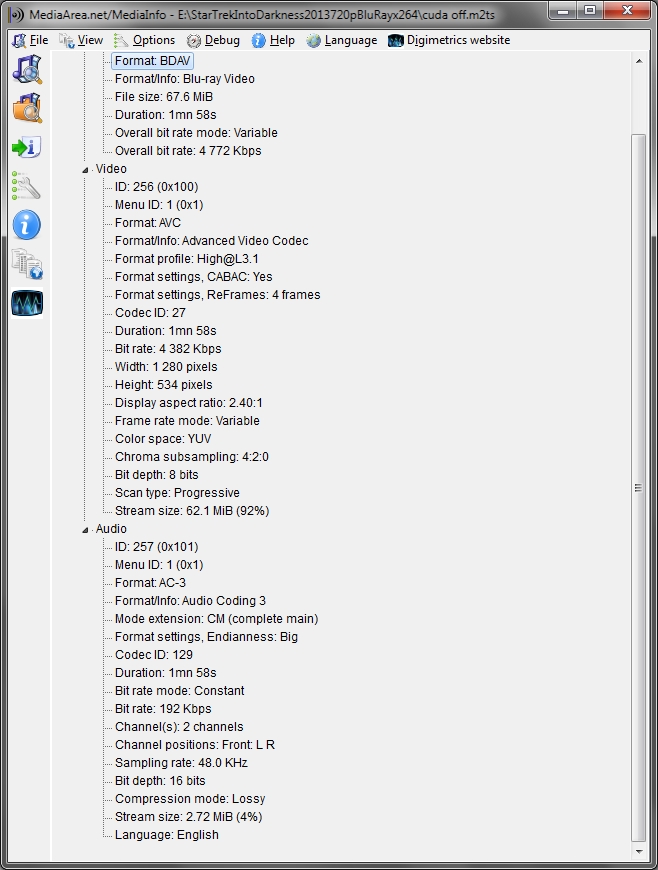Viewport: 658px width, 870px height.
Task: Select 'Scan type: Progressive' row
Action: point(177,493)
